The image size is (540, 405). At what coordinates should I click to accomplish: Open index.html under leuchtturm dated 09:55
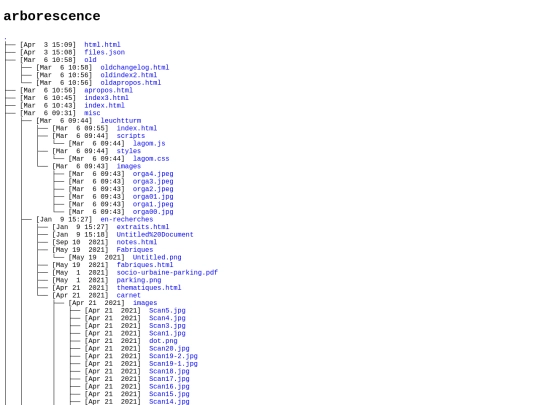[137, 128]
